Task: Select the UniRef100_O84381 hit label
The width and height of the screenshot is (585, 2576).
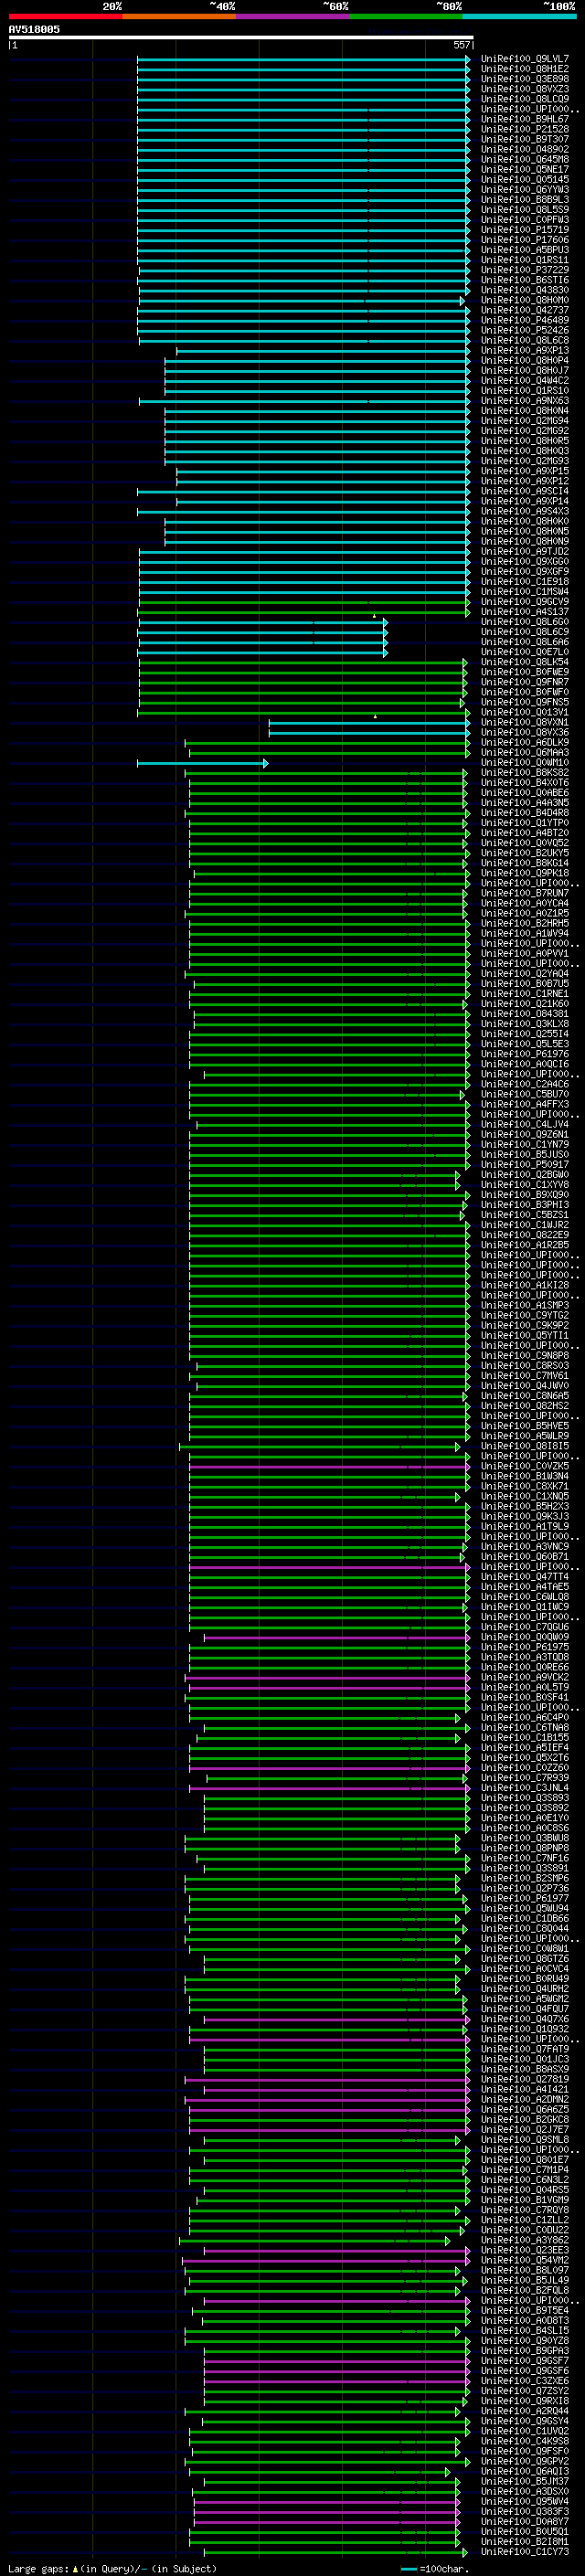Action: pyautogui.click(x=524, y=1014)
